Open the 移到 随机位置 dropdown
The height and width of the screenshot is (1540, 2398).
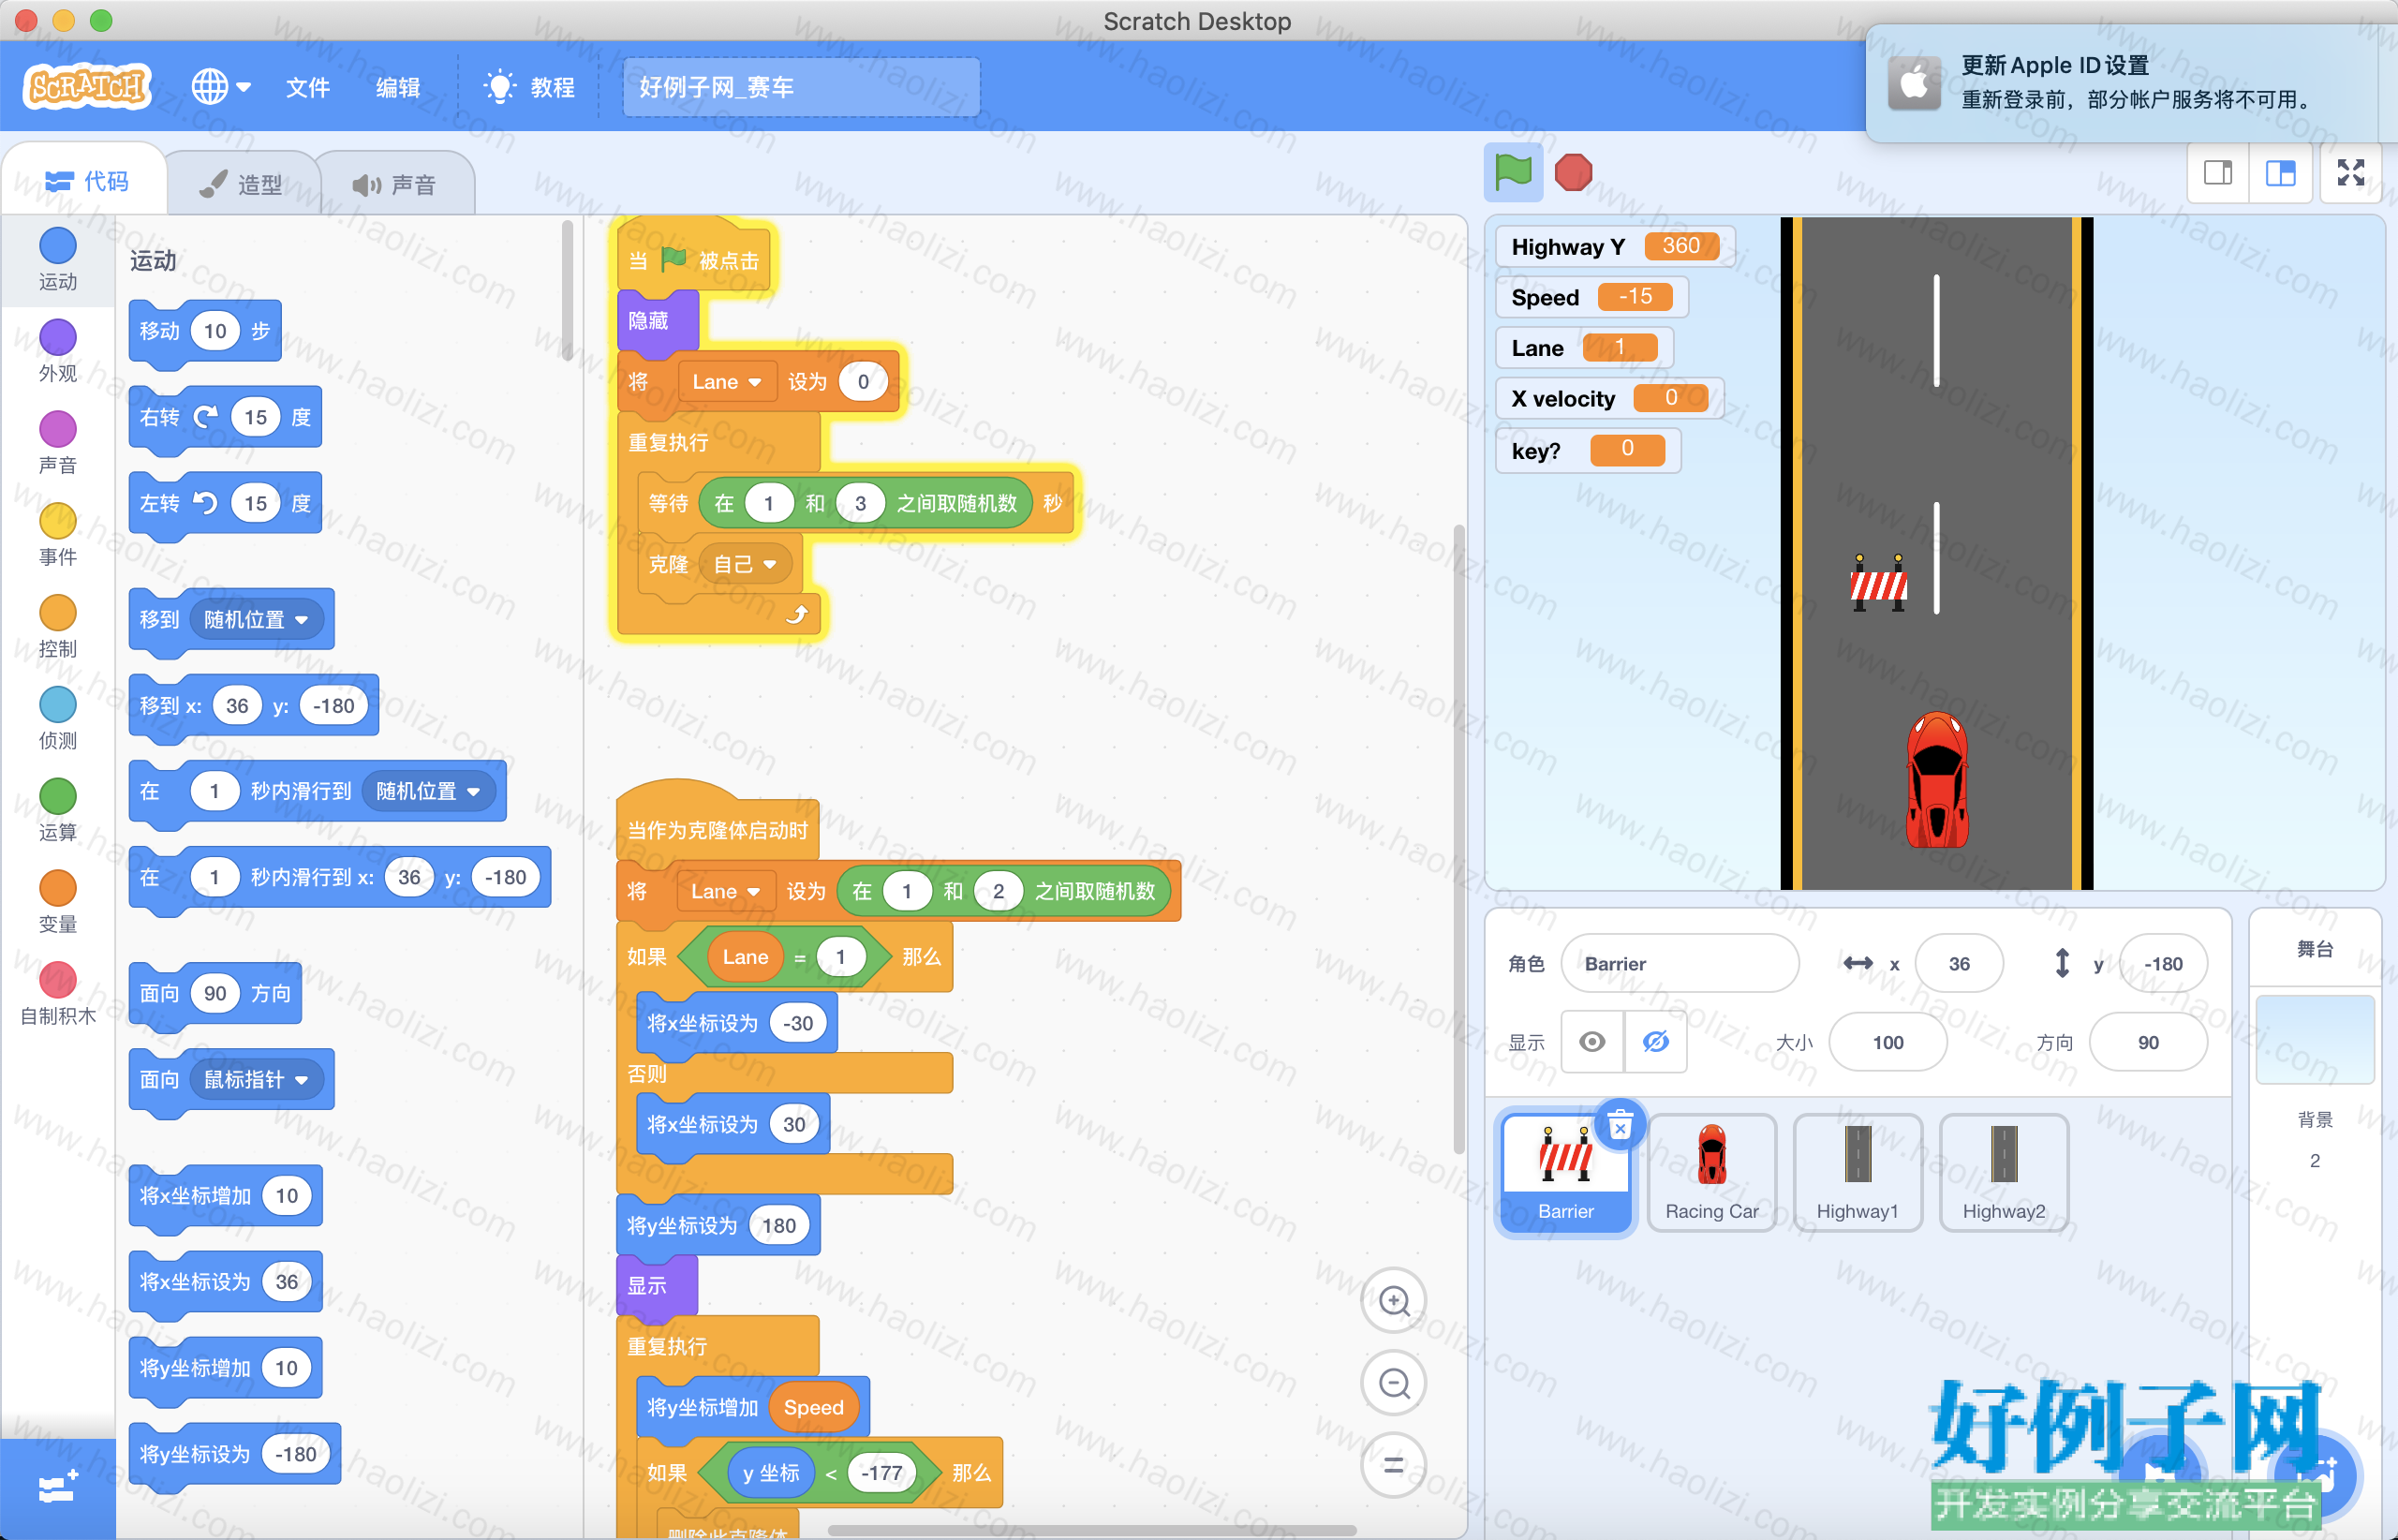click(256, 620)
